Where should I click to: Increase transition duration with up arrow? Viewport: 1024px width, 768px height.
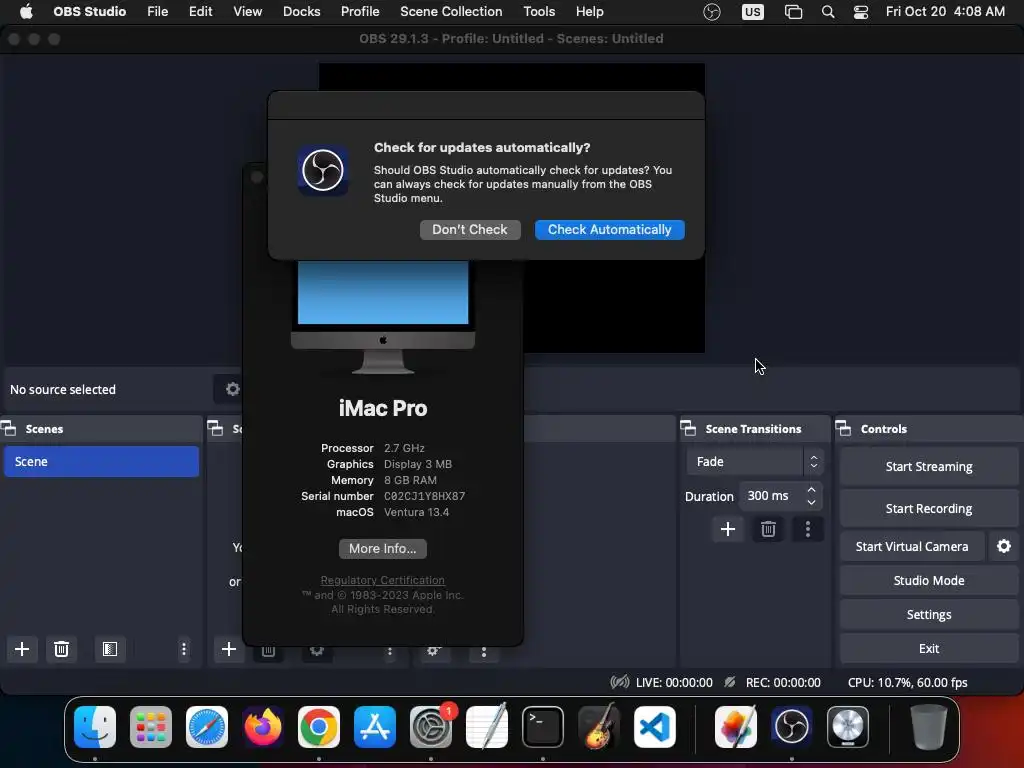coord(811,490)
